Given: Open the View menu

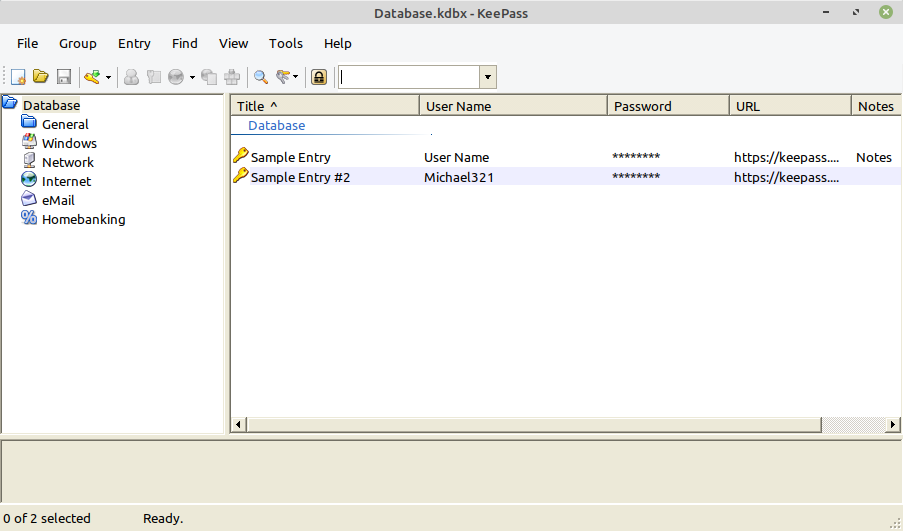Looking at the screenshot, I should pos(233,43).
